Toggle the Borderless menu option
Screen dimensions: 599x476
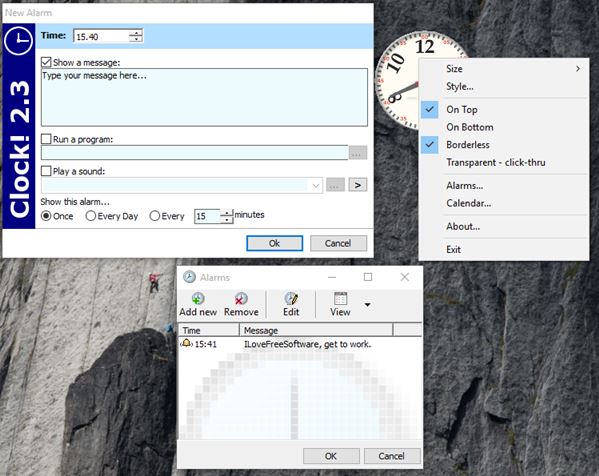click(504, 145)
